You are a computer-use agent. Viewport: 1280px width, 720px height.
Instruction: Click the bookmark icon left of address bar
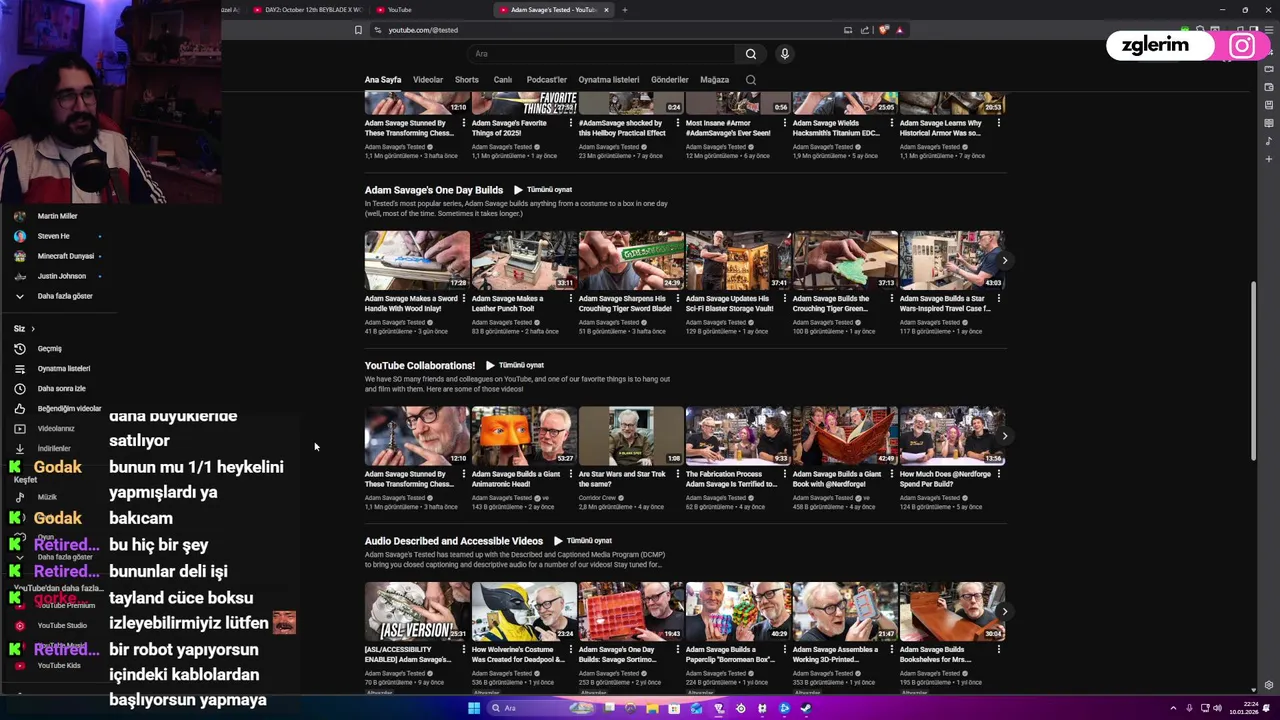pyautogui.click(x=358, y=30)
